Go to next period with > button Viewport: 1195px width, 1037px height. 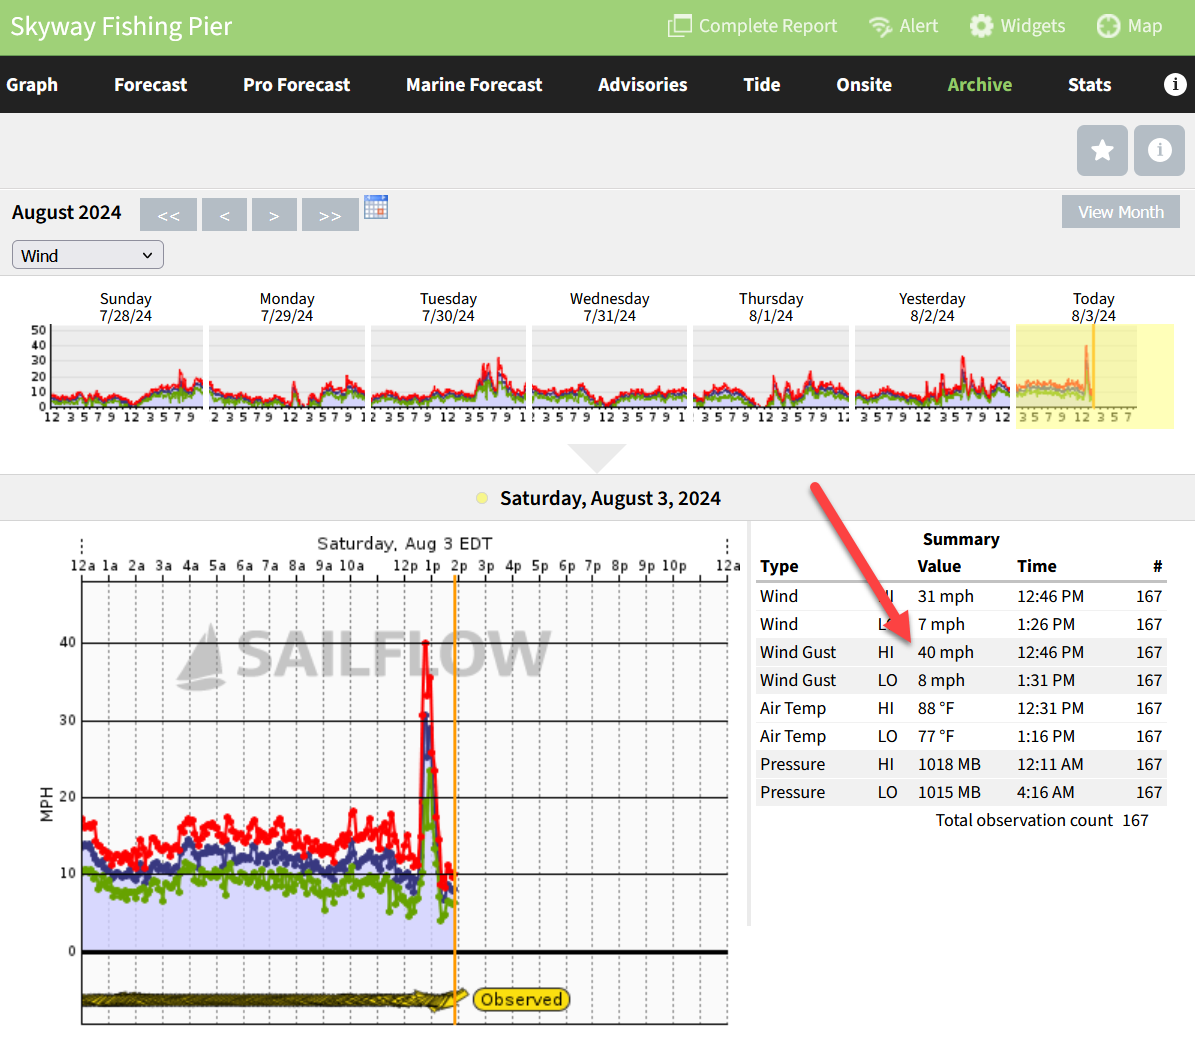click(x=274, y=215)
